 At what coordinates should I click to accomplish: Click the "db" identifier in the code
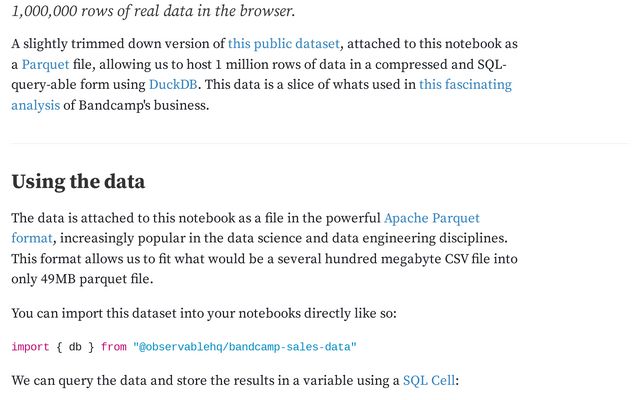[x=75, y=347]
